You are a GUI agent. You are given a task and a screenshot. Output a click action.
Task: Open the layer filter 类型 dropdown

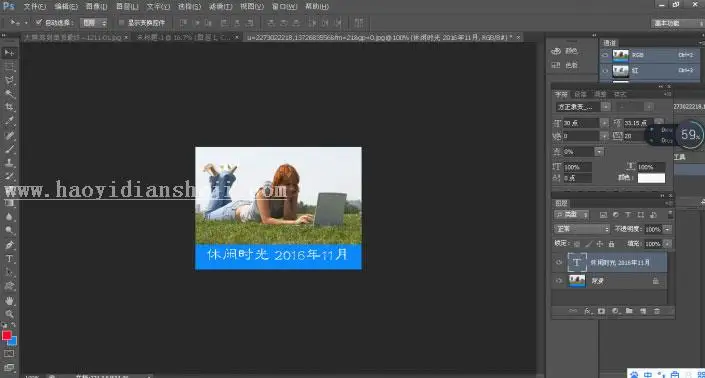(571, 215)
